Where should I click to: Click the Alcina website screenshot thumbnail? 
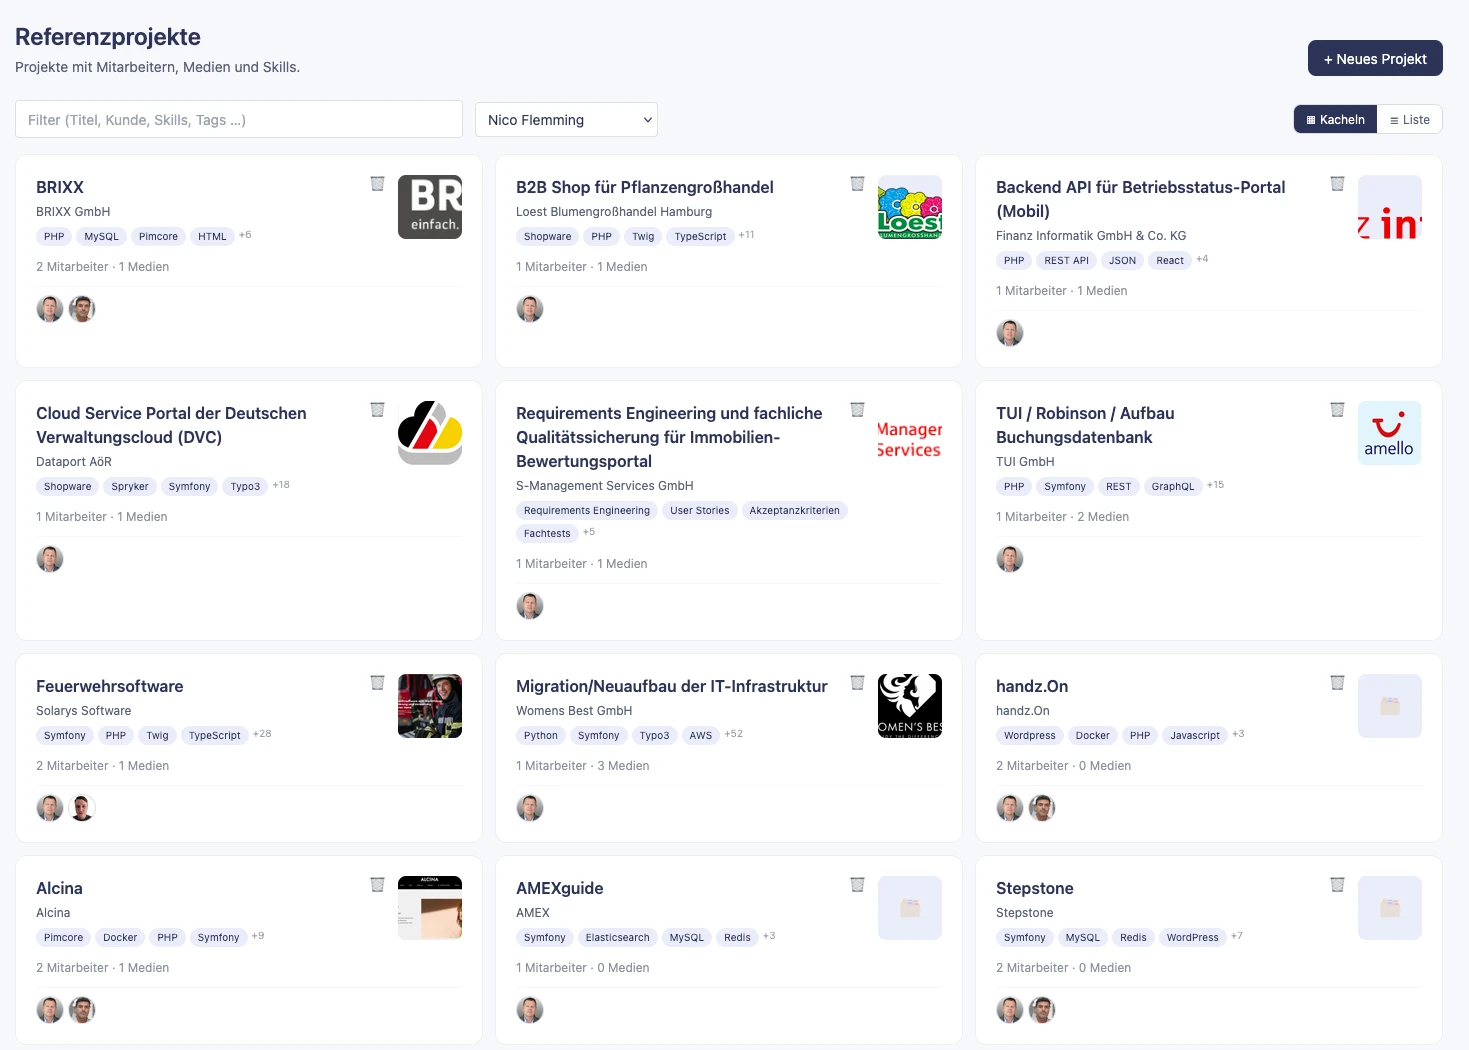[x=430, y=908]
